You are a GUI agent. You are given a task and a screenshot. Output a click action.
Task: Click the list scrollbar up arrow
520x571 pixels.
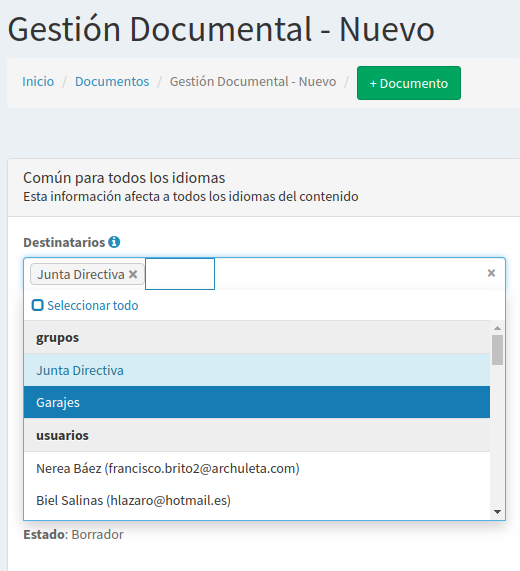(497, 328)
